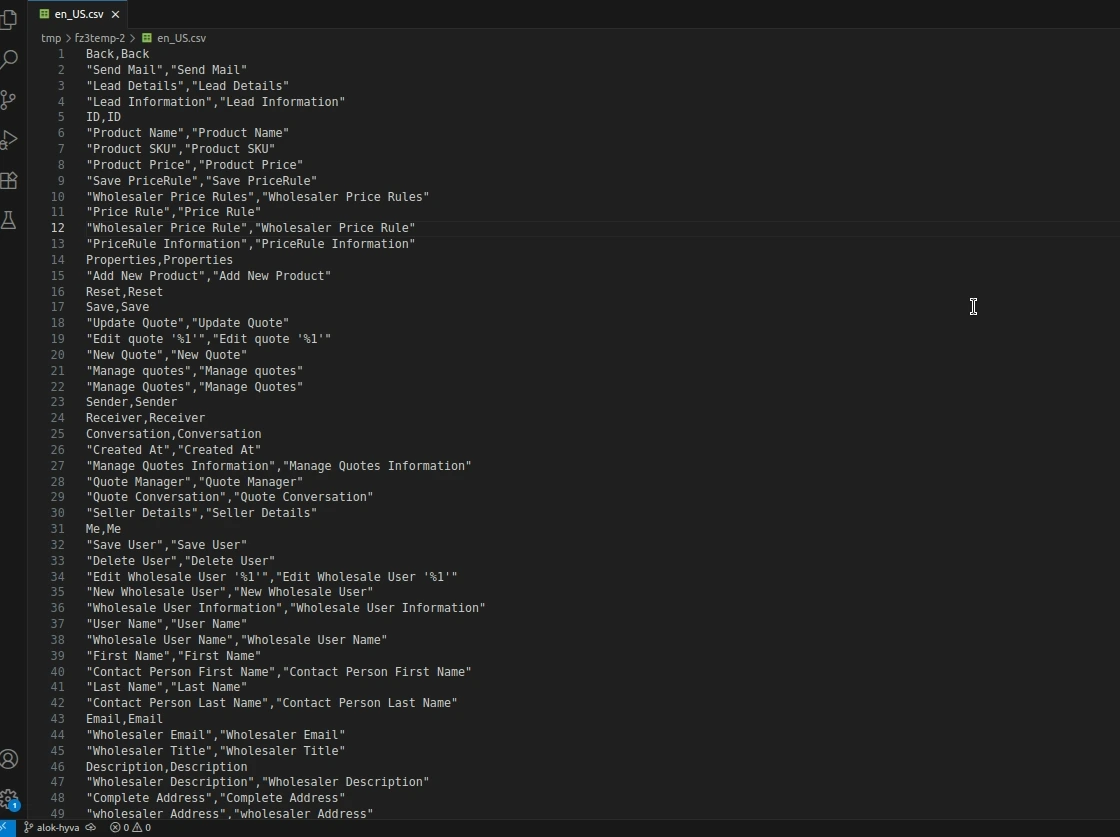Open the Run and Debug view

coord(9,139)
